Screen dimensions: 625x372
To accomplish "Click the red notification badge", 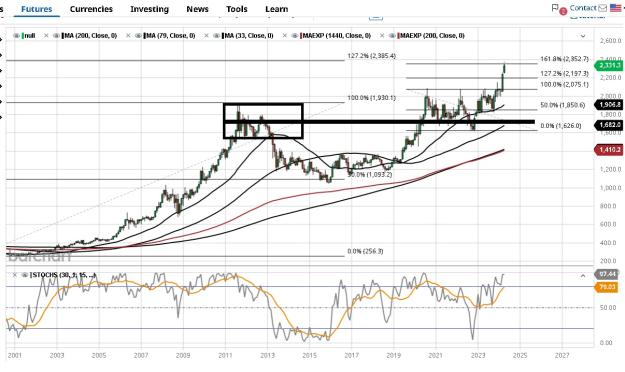I will (563, 12).
